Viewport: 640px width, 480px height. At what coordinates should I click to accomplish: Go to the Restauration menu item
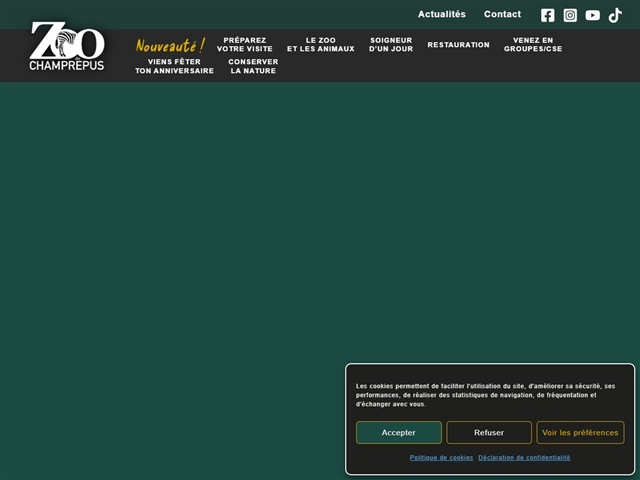[x=458, y=45]
